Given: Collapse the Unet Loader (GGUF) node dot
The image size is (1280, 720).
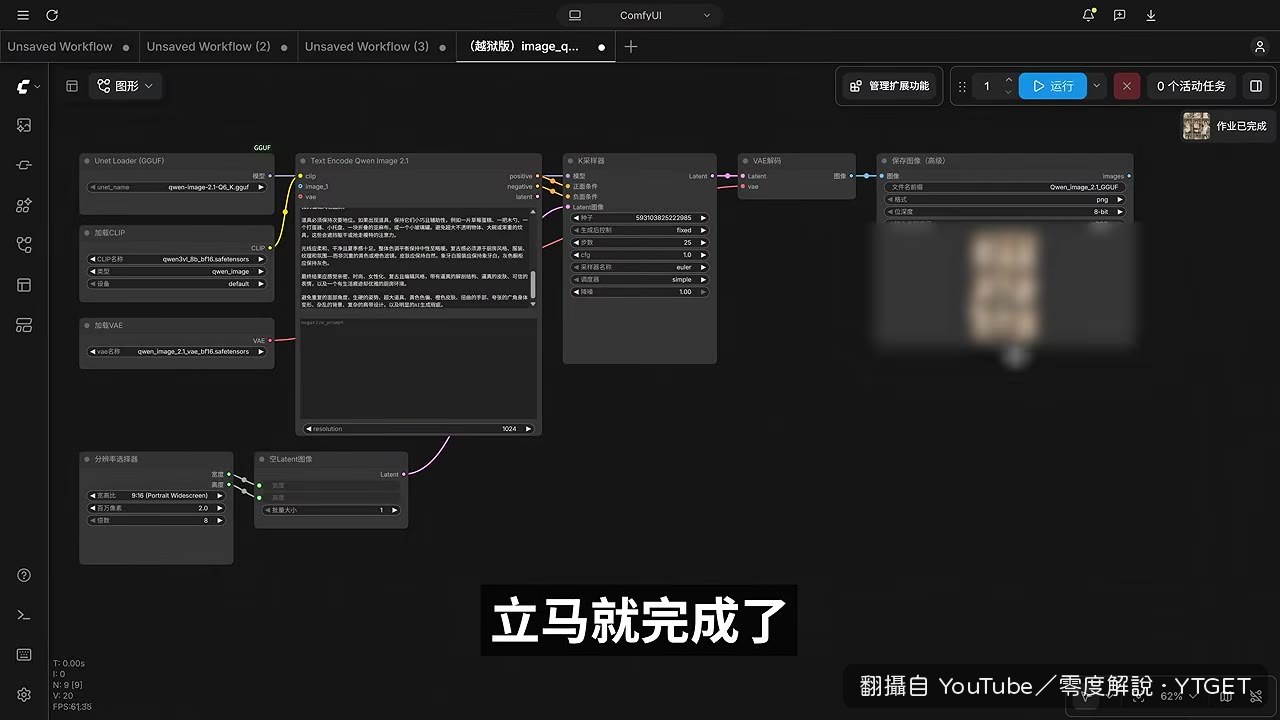Looking at the screenshot, I should pos(88,161).
